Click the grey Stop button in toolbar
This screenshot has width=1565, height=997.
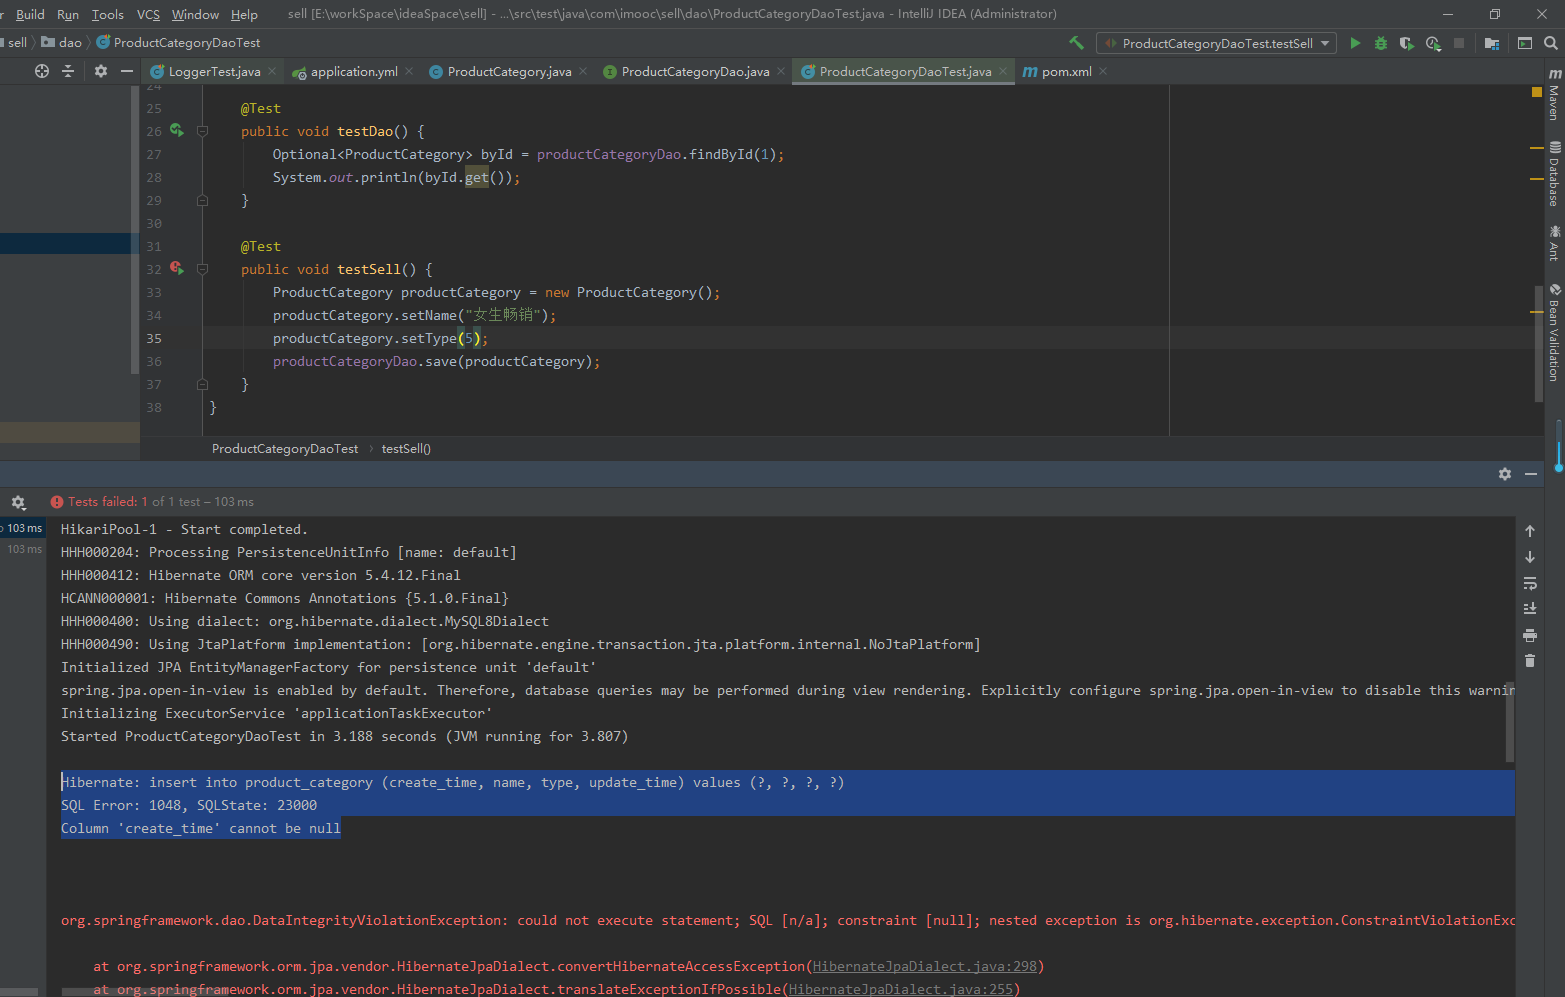pyautogui.click(x=1459, y=43)
